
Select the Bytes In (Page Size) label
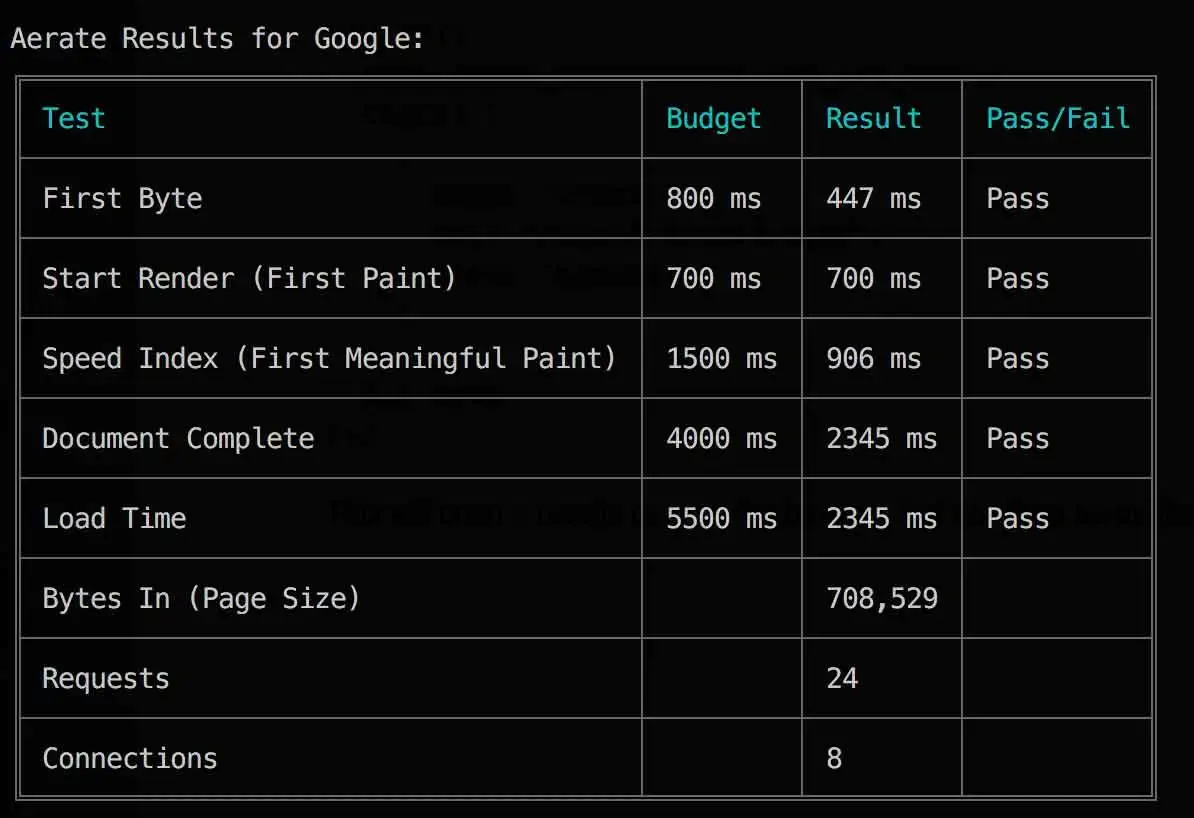[201, 598]
